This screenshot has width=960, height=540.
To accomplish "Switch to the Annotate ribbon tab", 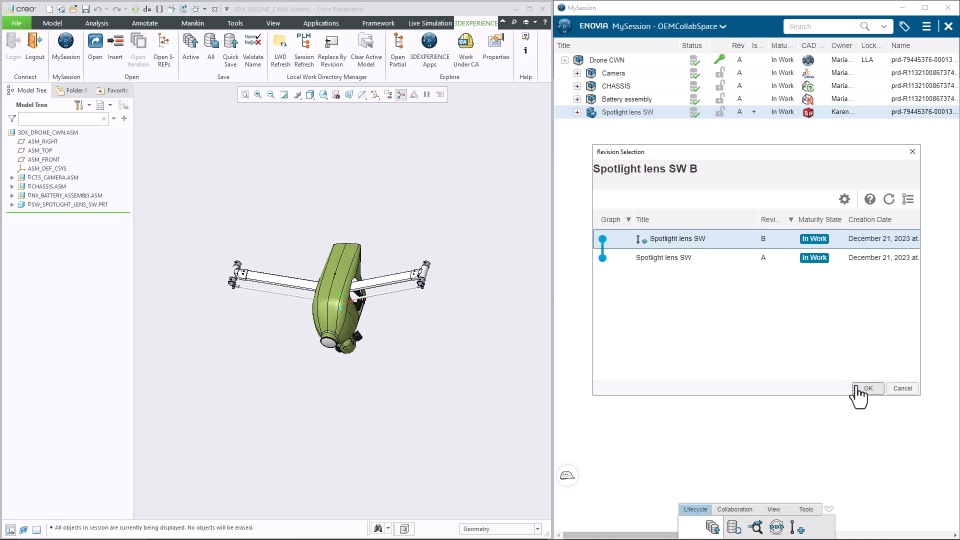I will pos(144,23).
